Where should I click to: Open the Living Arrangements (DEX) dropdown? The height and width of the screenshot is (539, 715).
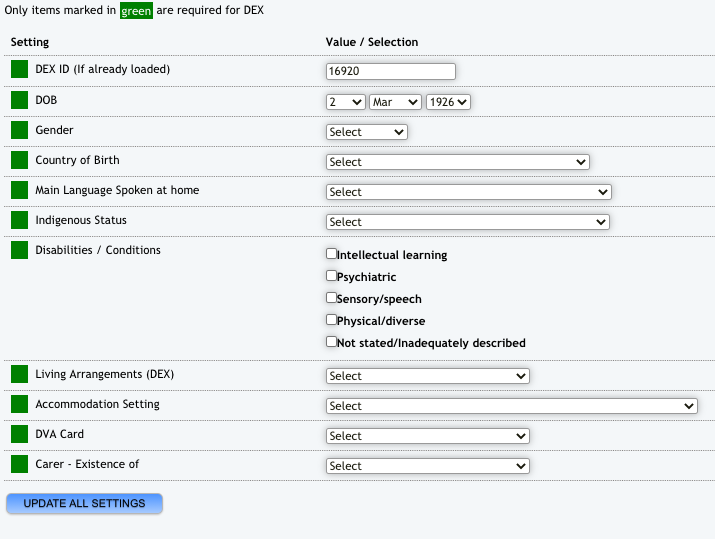pyautogui.click(x=427, y=376)
